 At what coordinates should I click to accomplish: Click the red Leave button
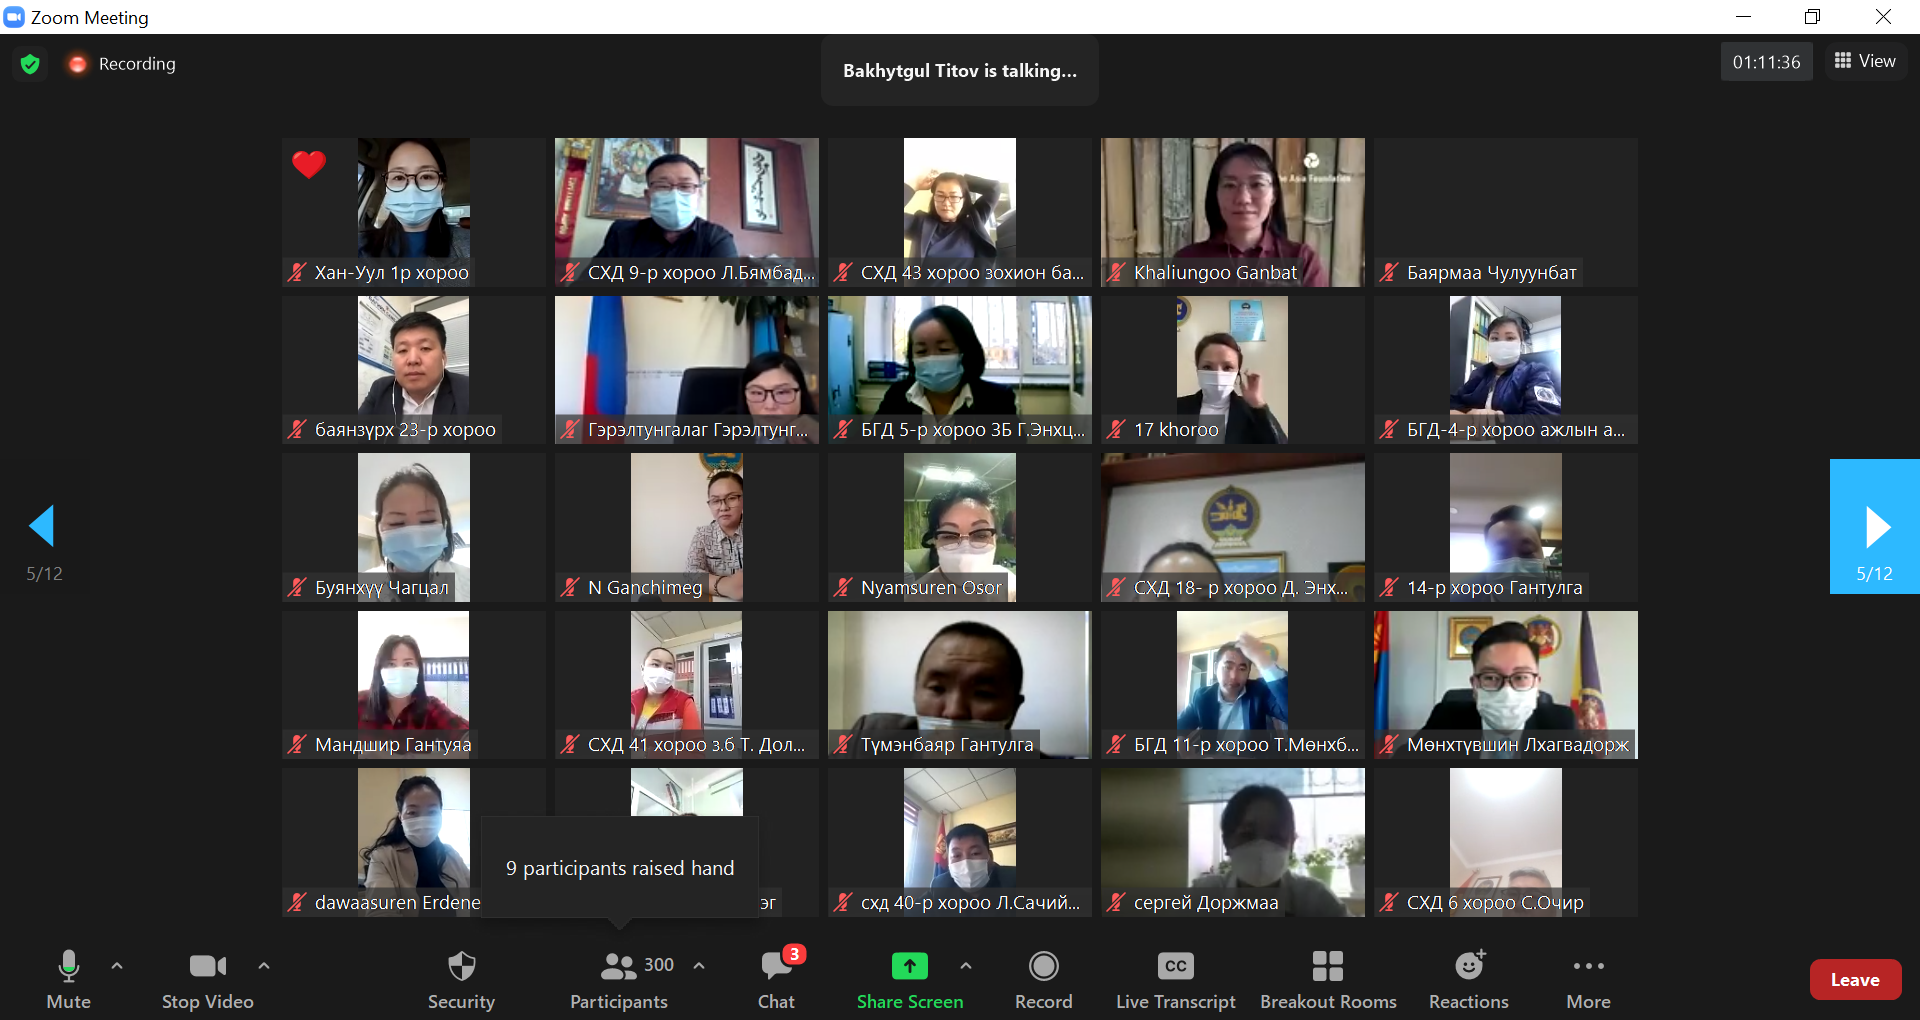pyautogui.click(x=1854, y=980)
